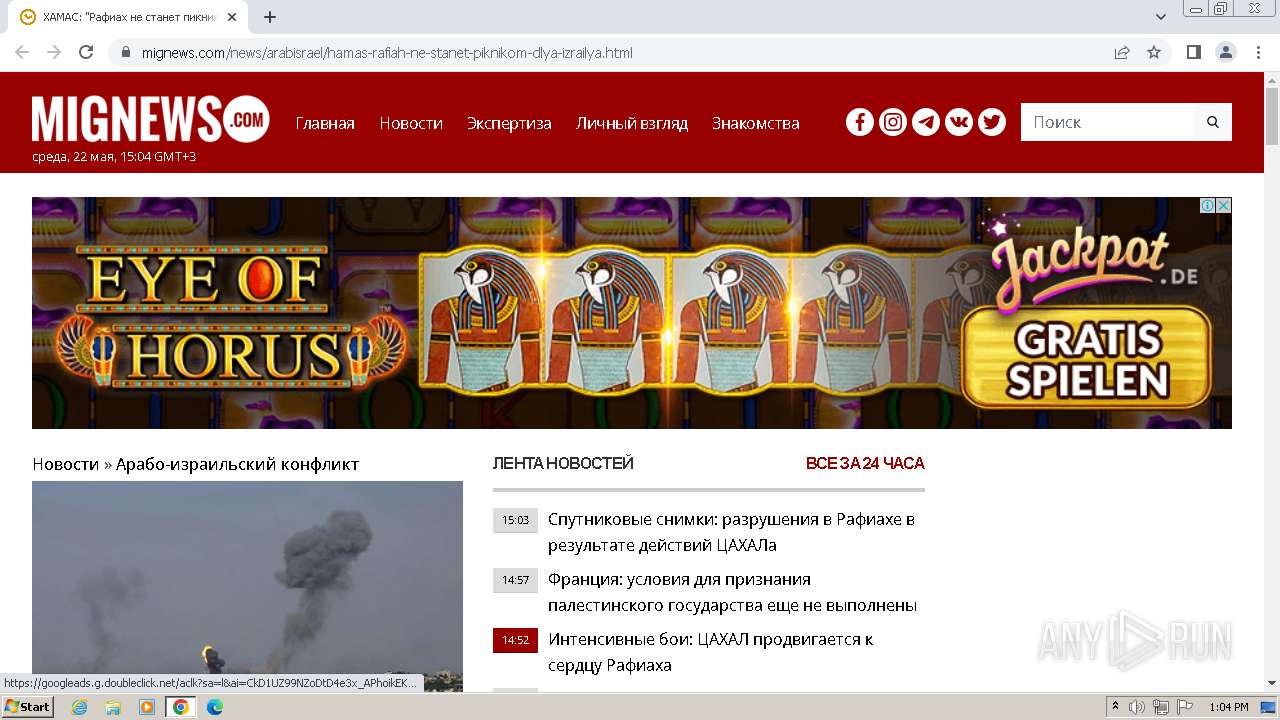Toggle the browser side panel
1280x720 pixels.
[1193, 52]
